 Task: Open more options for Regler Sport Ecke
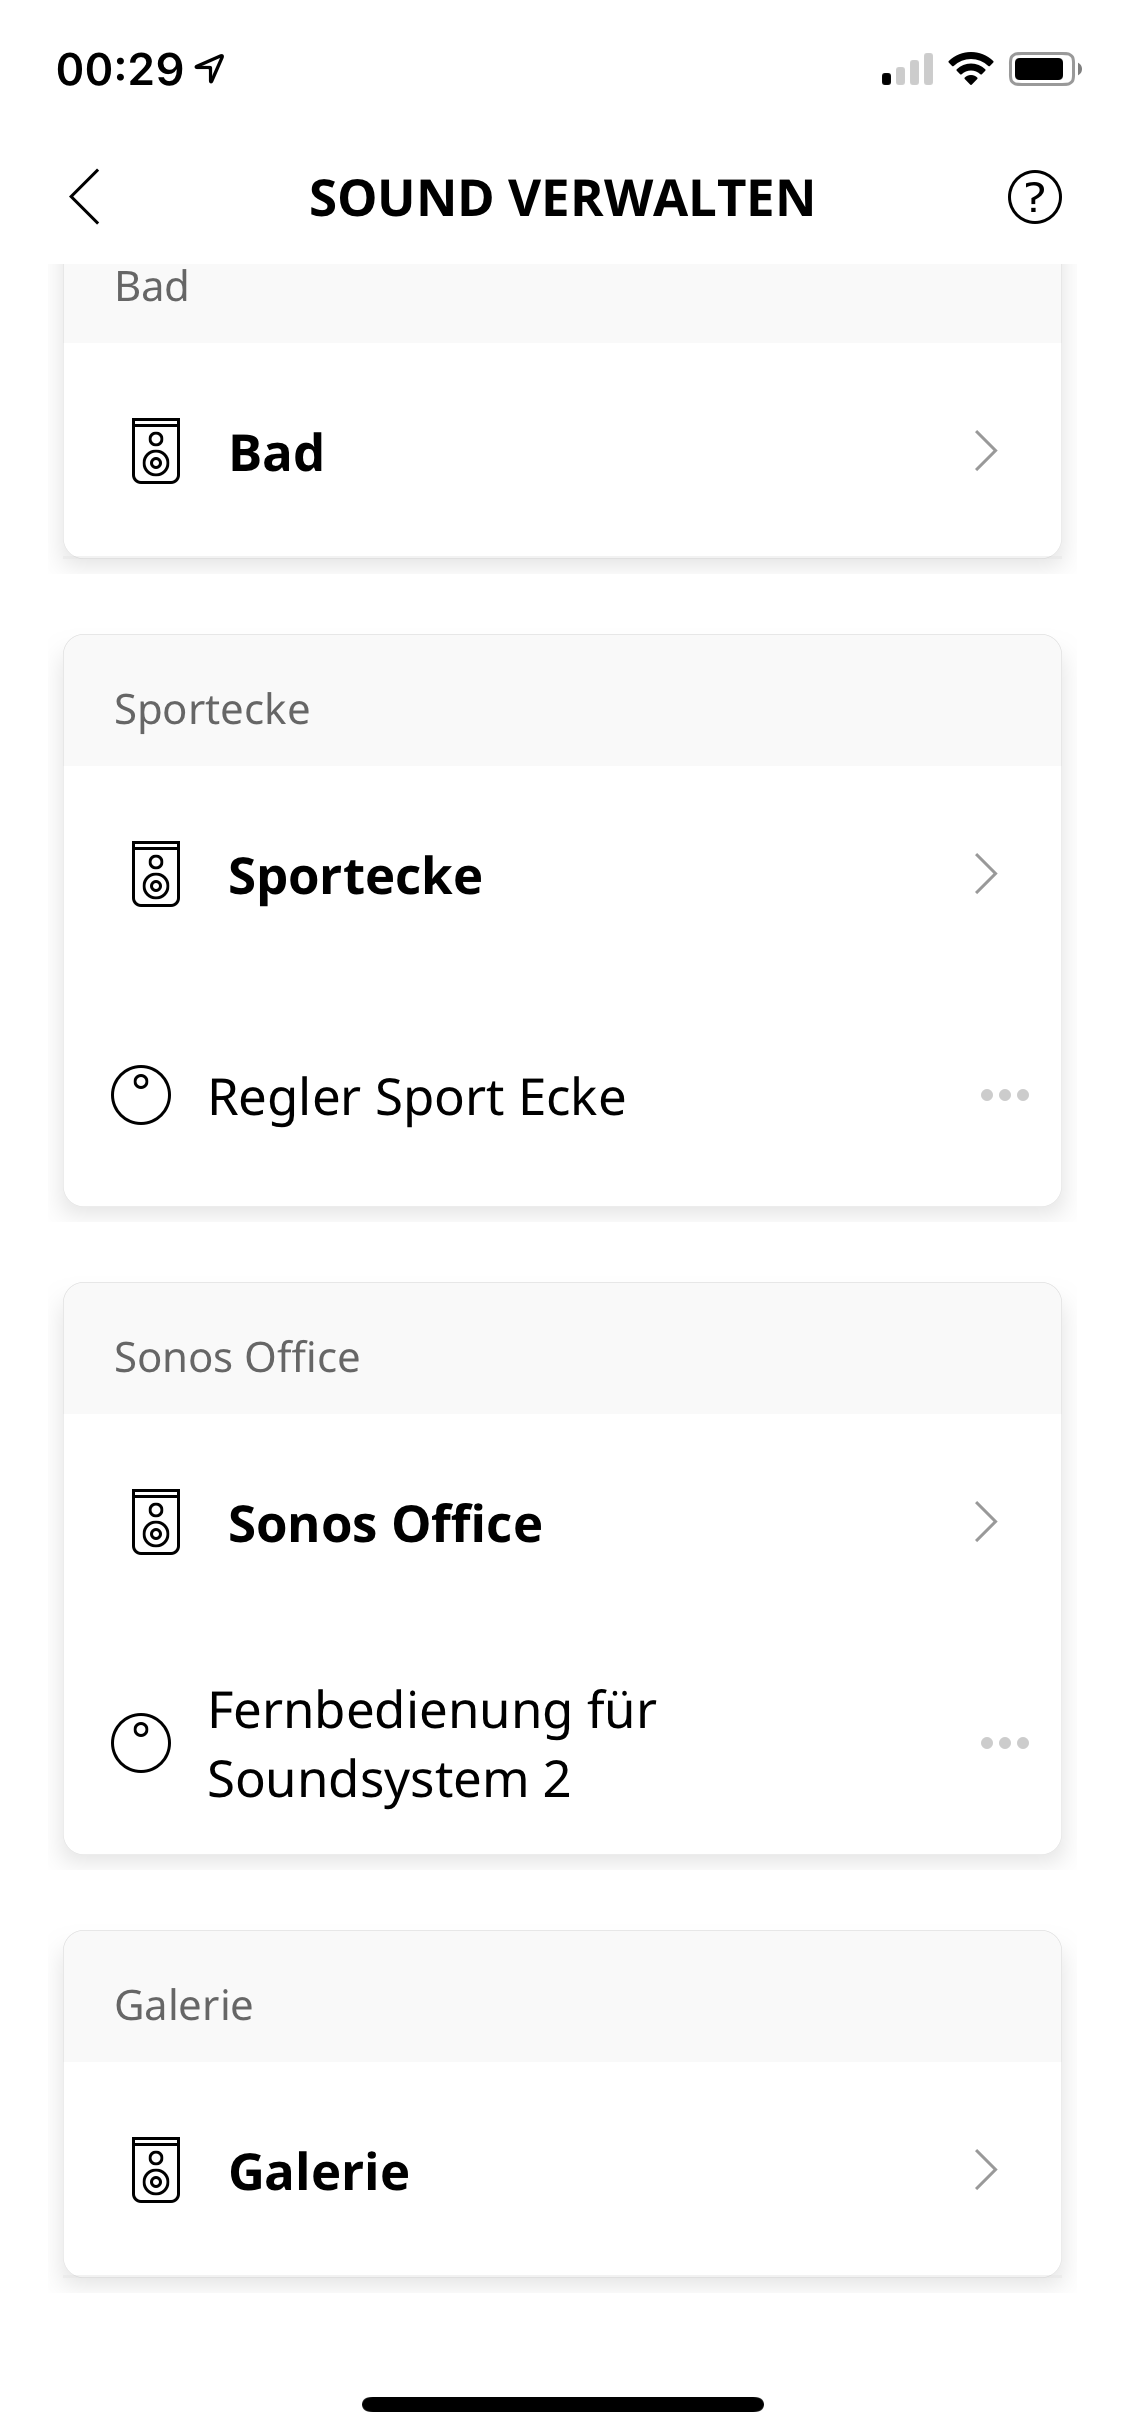click(1004, 1095)
